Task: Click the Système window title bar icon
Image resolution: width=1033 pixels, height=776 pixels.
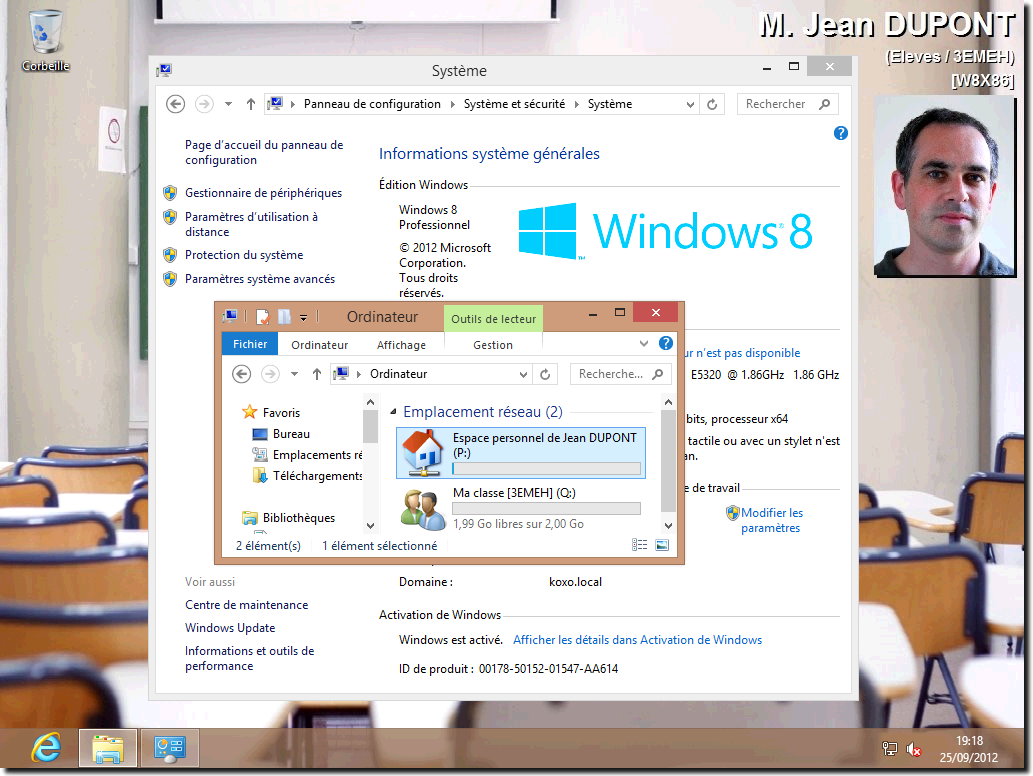Action: (165, 70)
